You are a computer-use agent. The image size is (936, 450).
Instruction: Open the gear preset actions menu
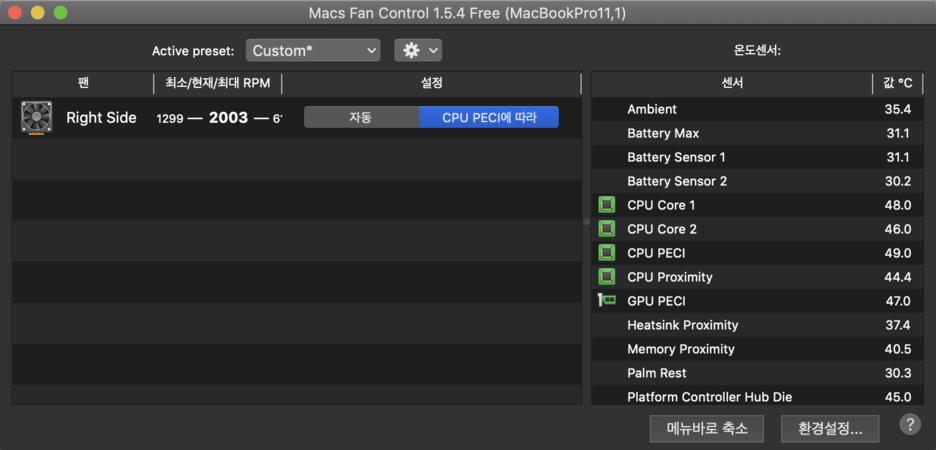(418, 51)
